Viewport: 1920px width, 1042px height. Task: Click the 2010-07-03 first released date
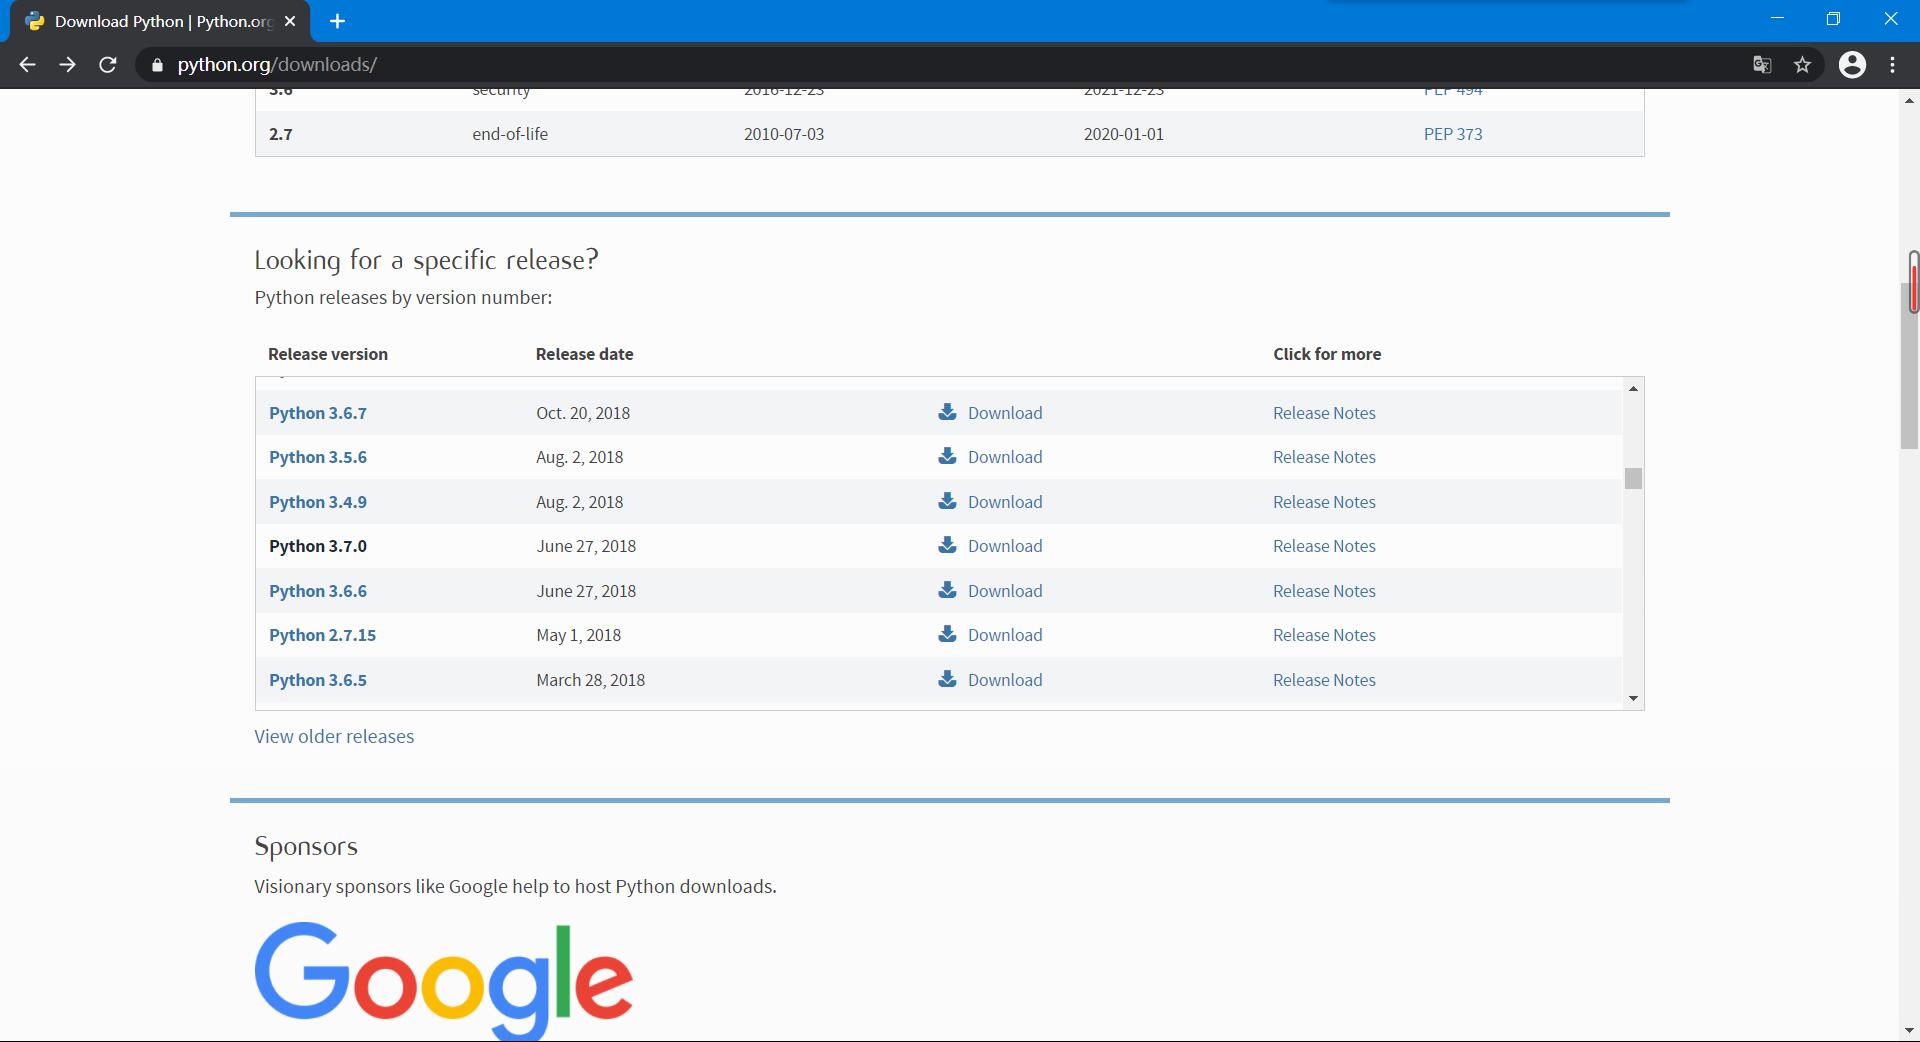tap(784, 134)
